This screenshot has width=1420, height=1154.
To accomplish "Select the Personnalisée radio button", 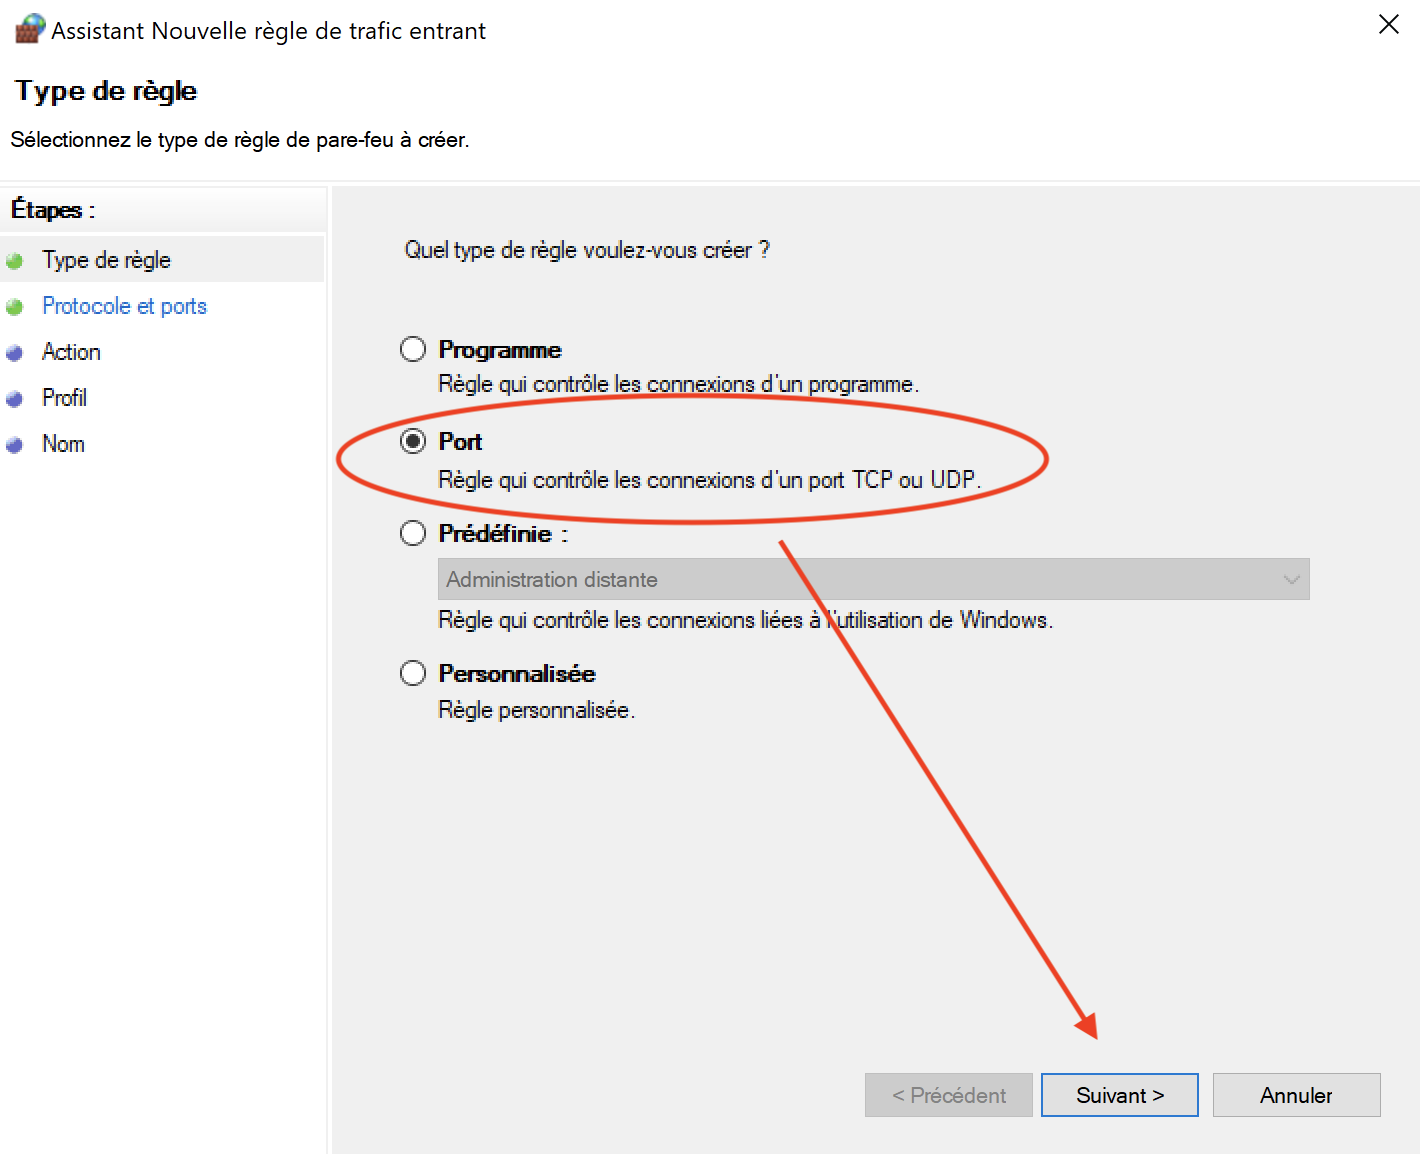I will (413, 673).
